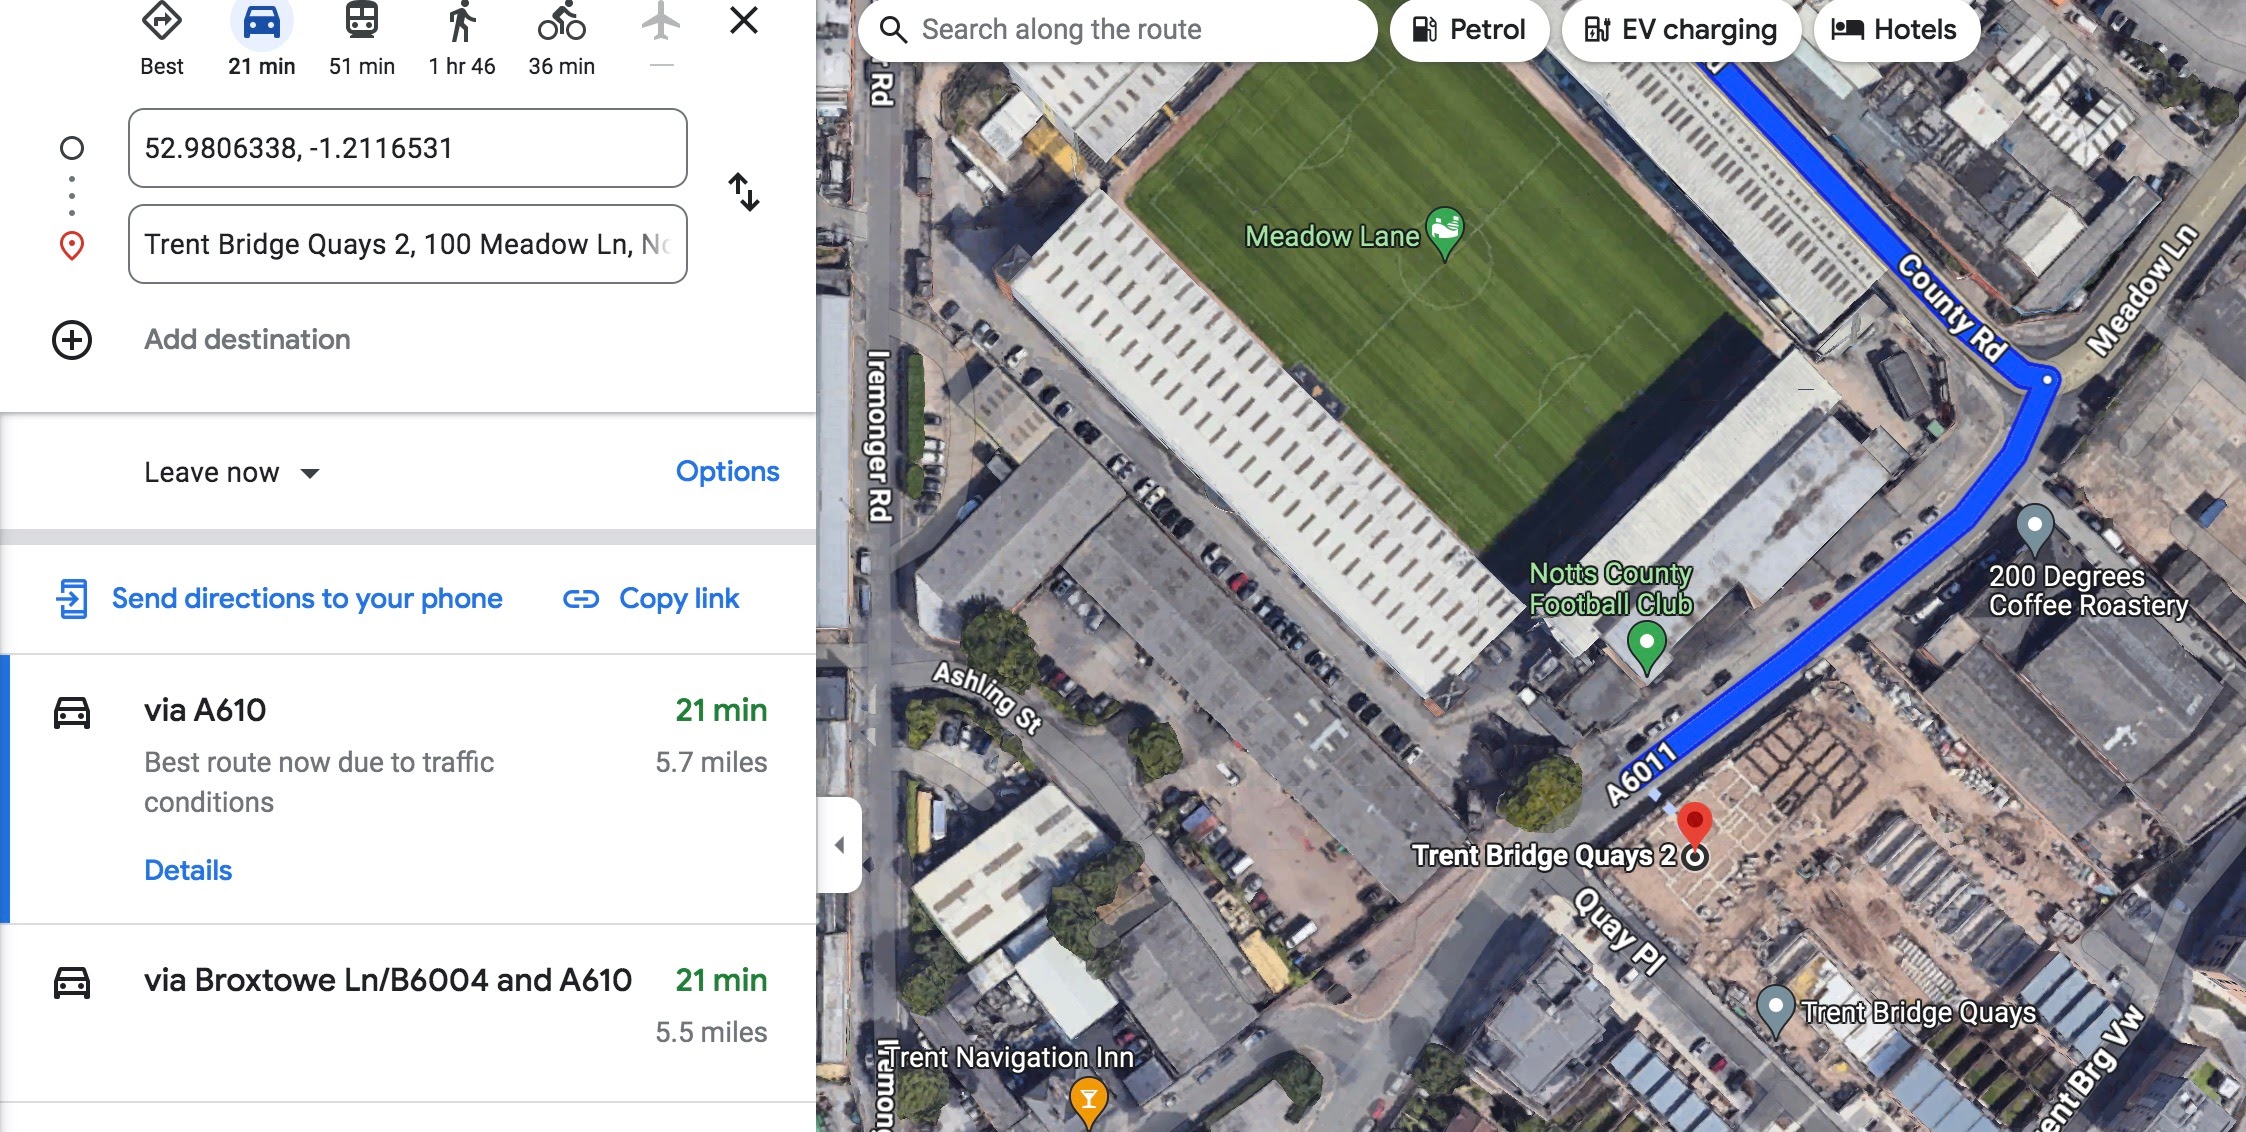Switch to public transport travel mode

point(361,22)
